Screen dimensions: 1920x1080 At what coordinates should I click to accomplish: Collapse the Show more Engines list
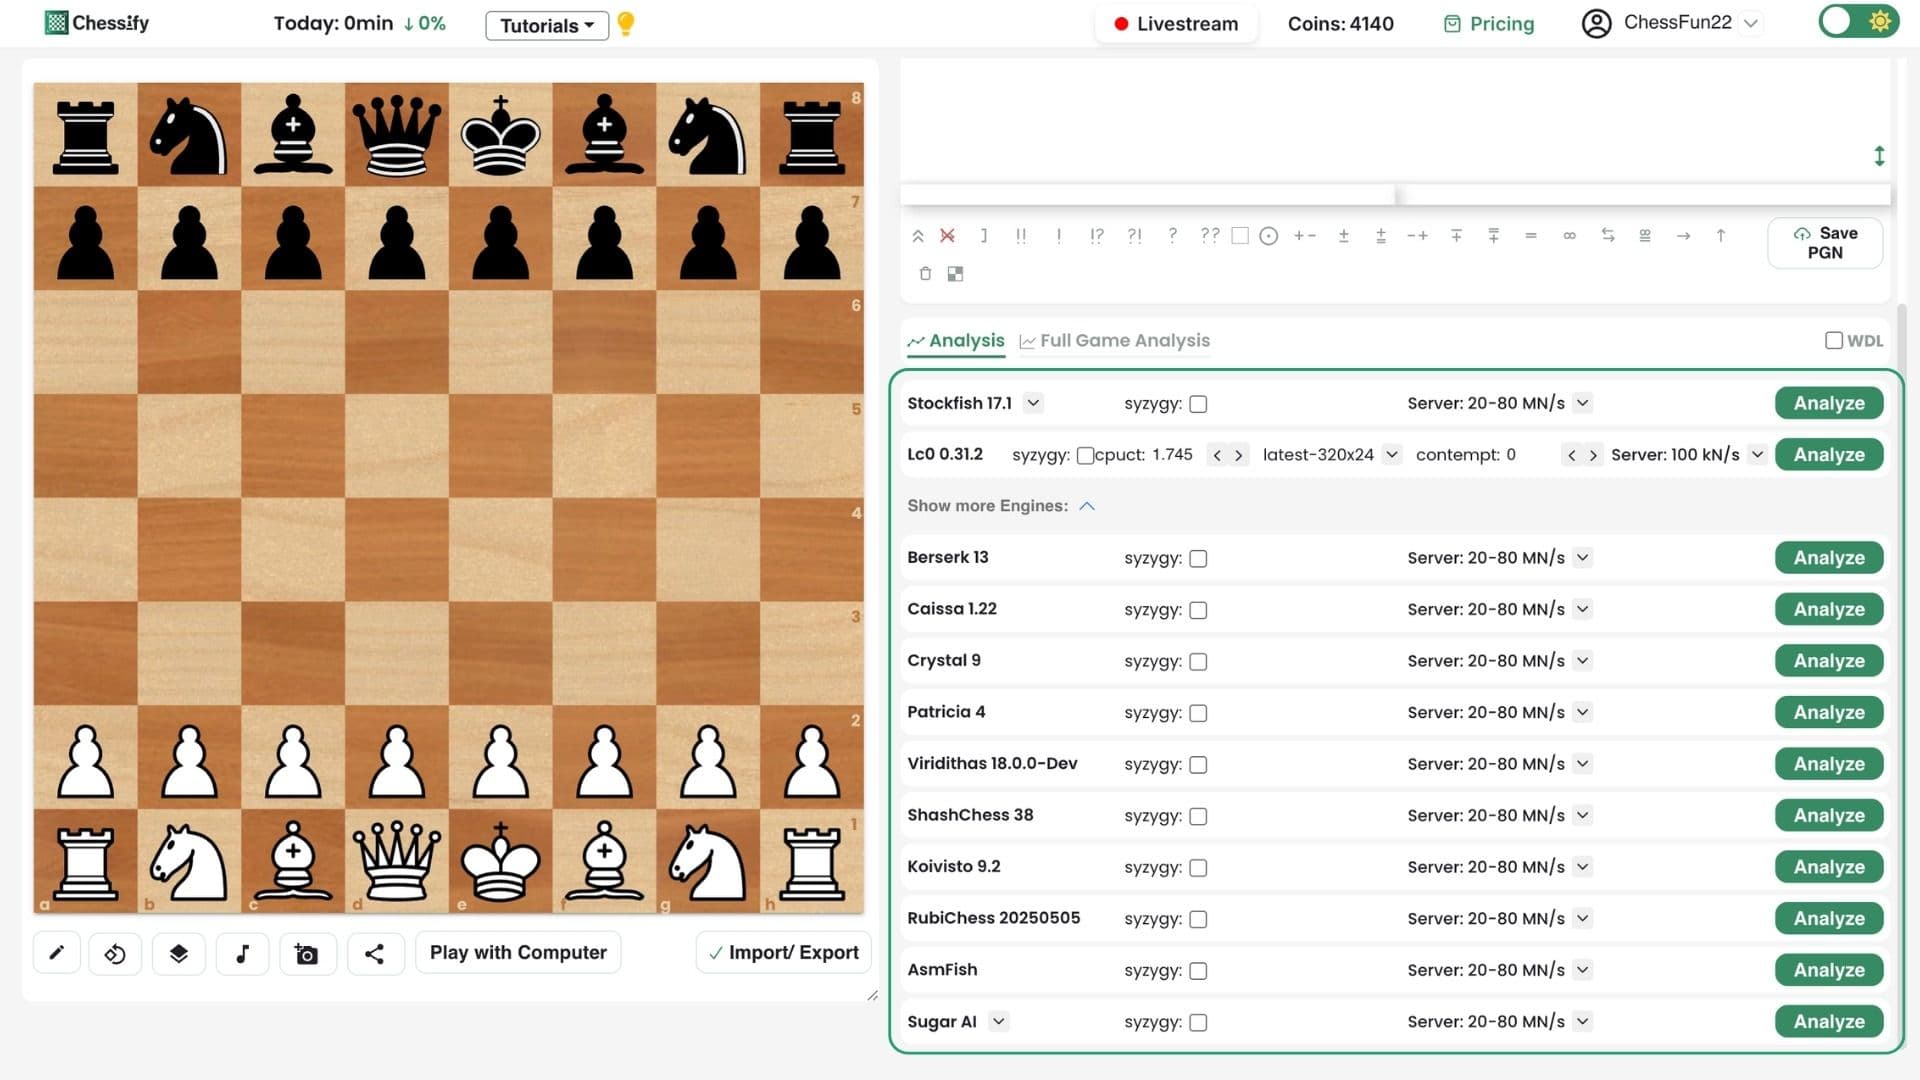pyautogui.click(x=1087, y=506)
